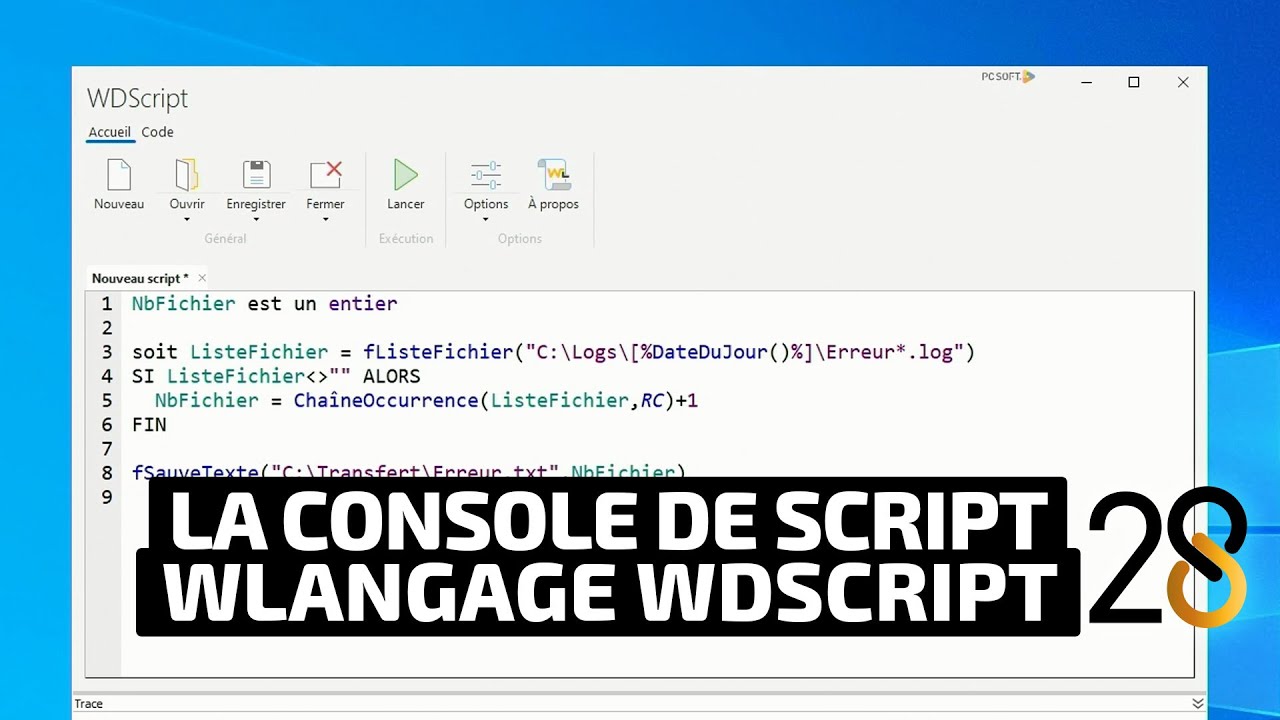This screenshot has height=720, width=1280.
Task: Place cursor on "NbFichier est un entier" line
Action: tap(264, 304)
